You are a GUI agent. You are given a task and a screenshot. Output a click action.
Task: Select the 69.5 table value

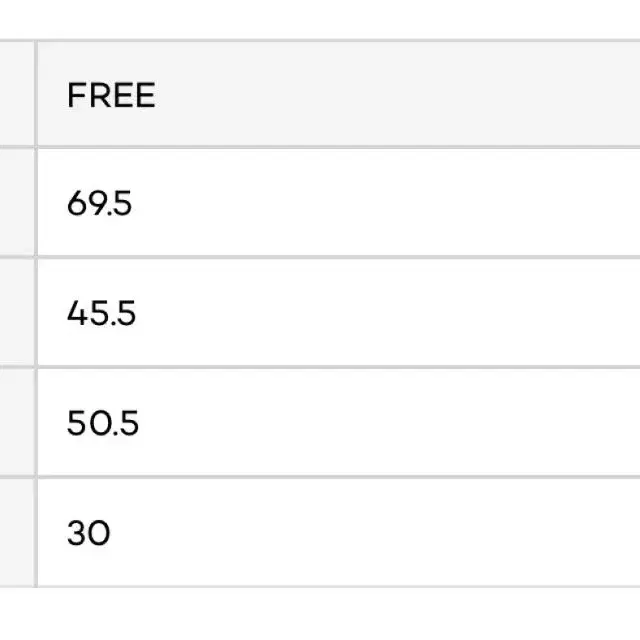[99, 203]
